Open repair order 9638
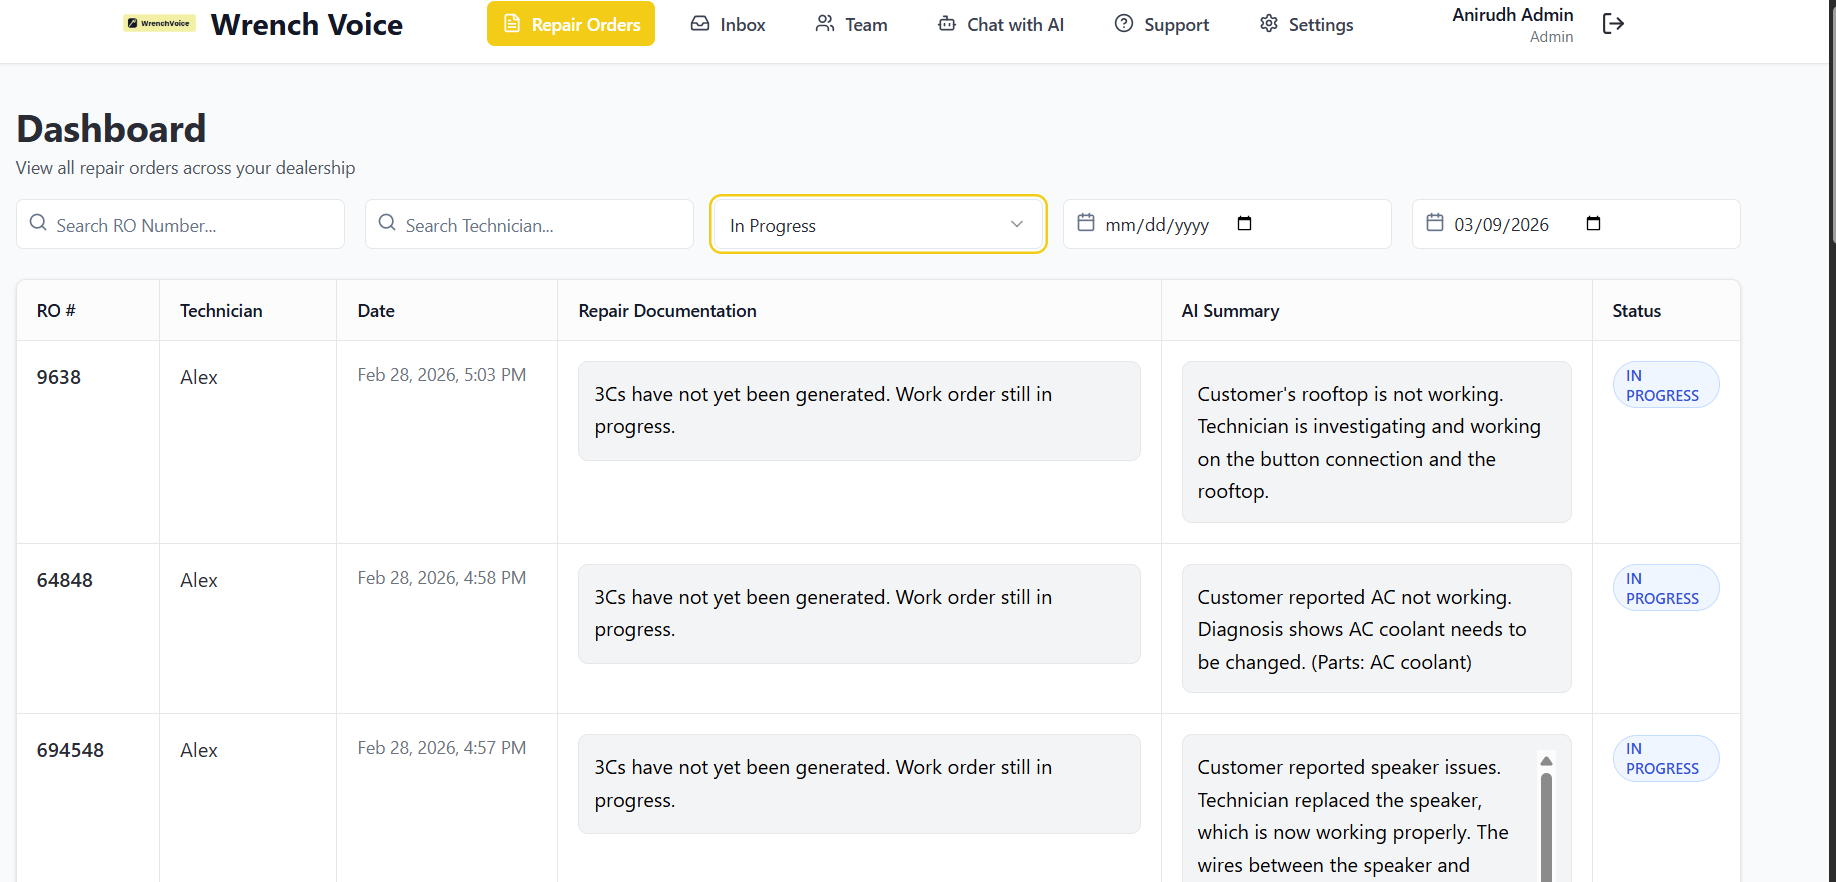Image resolution: width=1836 pixels, height=882 pixels. point(59,377)
